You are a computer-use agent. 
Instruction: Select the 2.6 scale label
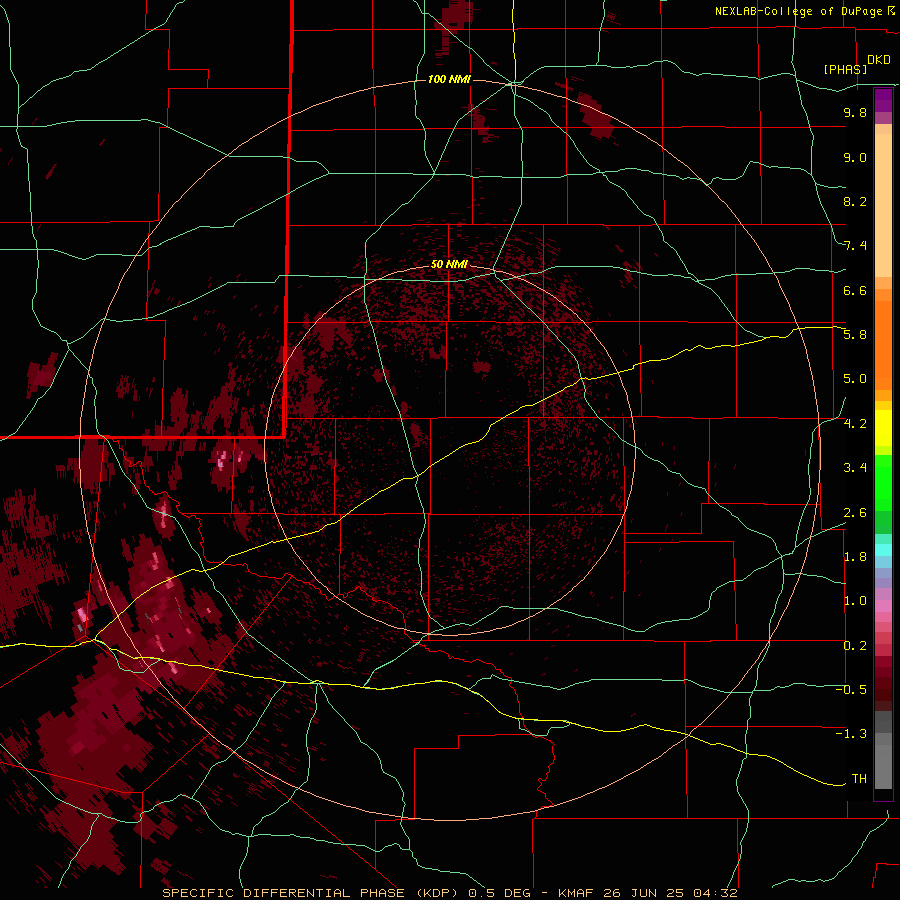pyautogui.click(x=855, y=513)
